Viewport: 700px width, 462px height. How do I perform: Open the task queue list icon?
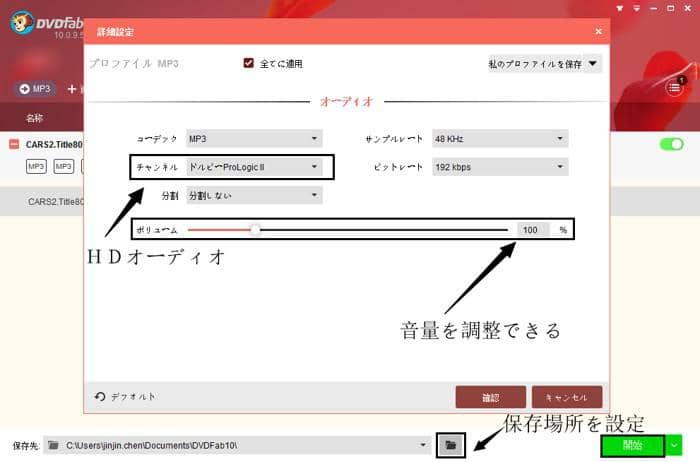675,88
